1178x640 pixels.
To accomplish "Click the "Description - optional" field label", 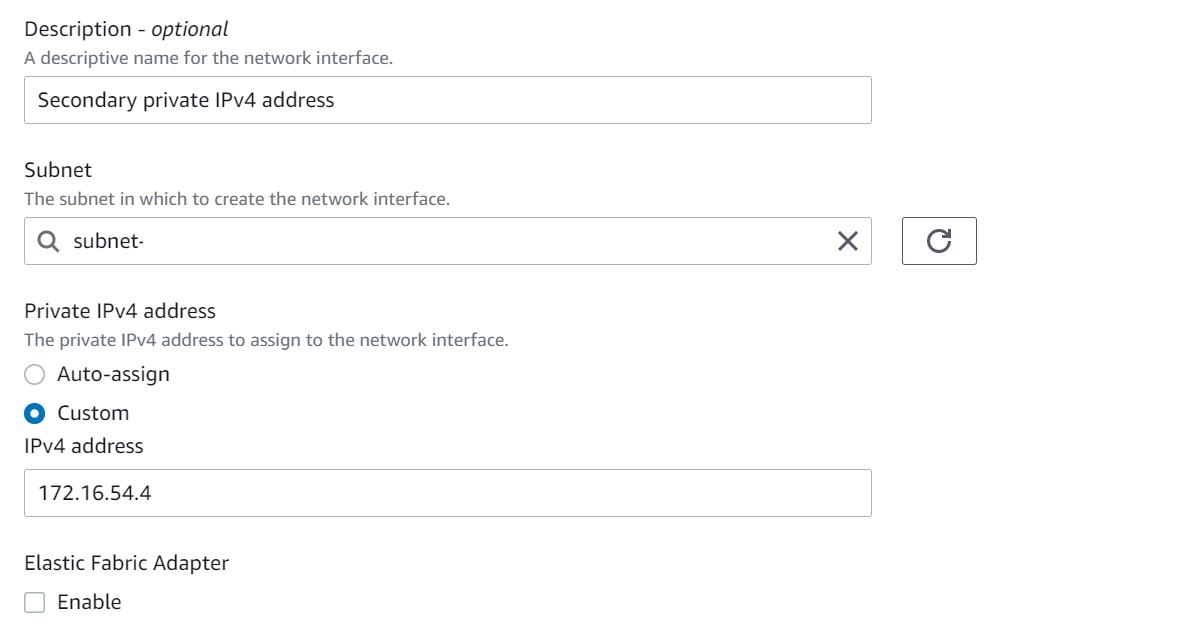I will coord(126,29).
